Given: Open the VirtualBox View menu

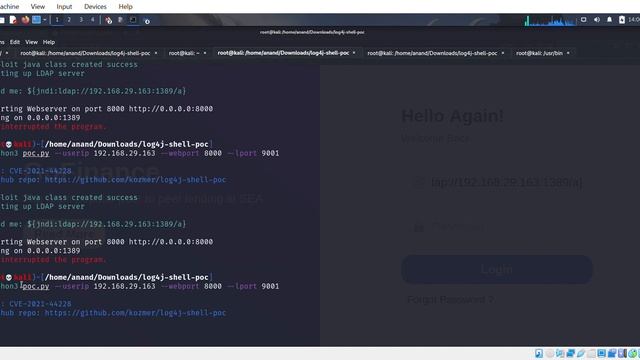Looking at the screenshot, I should (x=38, y=7).
